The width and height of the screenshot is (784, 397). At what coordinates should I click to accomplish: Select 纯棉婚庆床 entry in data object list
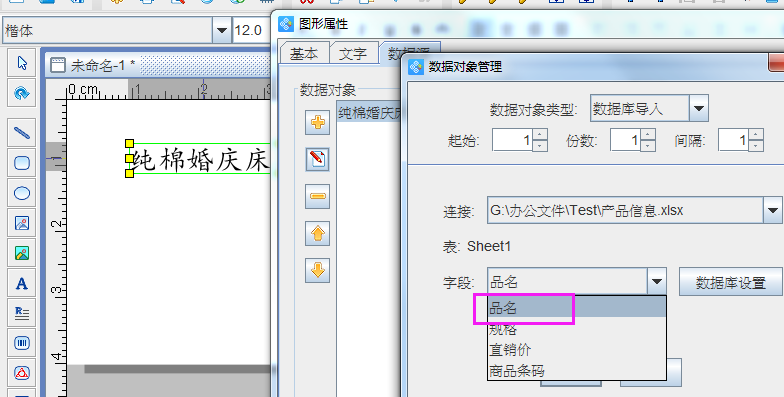pyautogui.click(x=369, y=113)
